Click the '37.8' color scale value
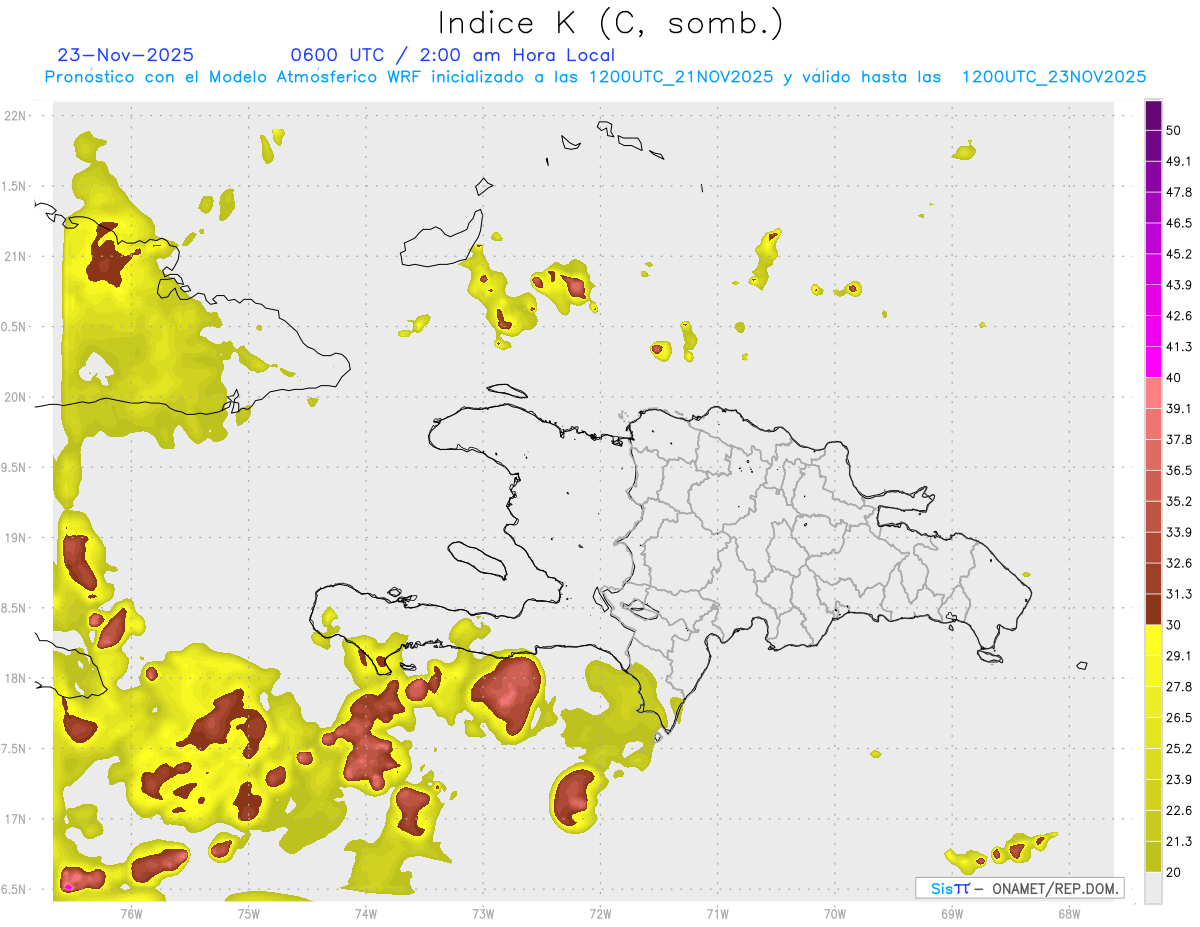Screen dimensions: 1200x927 tap(1179, 439)
